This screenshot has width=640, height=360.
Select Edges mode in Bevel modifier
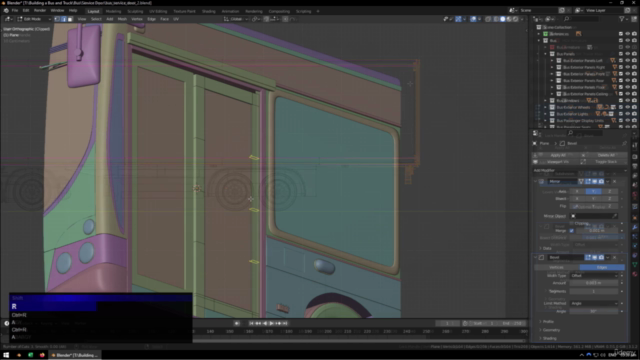coord(602,267)
